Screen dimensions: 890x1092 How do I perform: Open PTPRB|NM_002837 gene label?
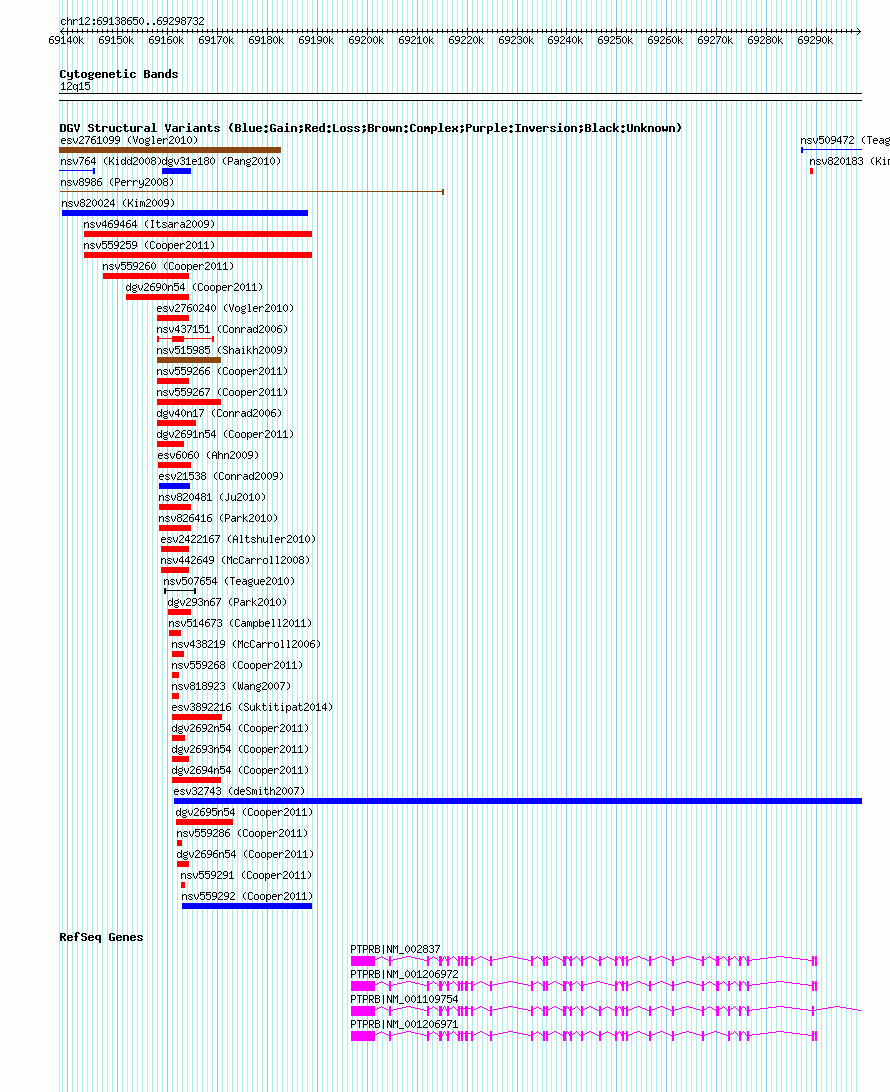[x=395, y=949]
